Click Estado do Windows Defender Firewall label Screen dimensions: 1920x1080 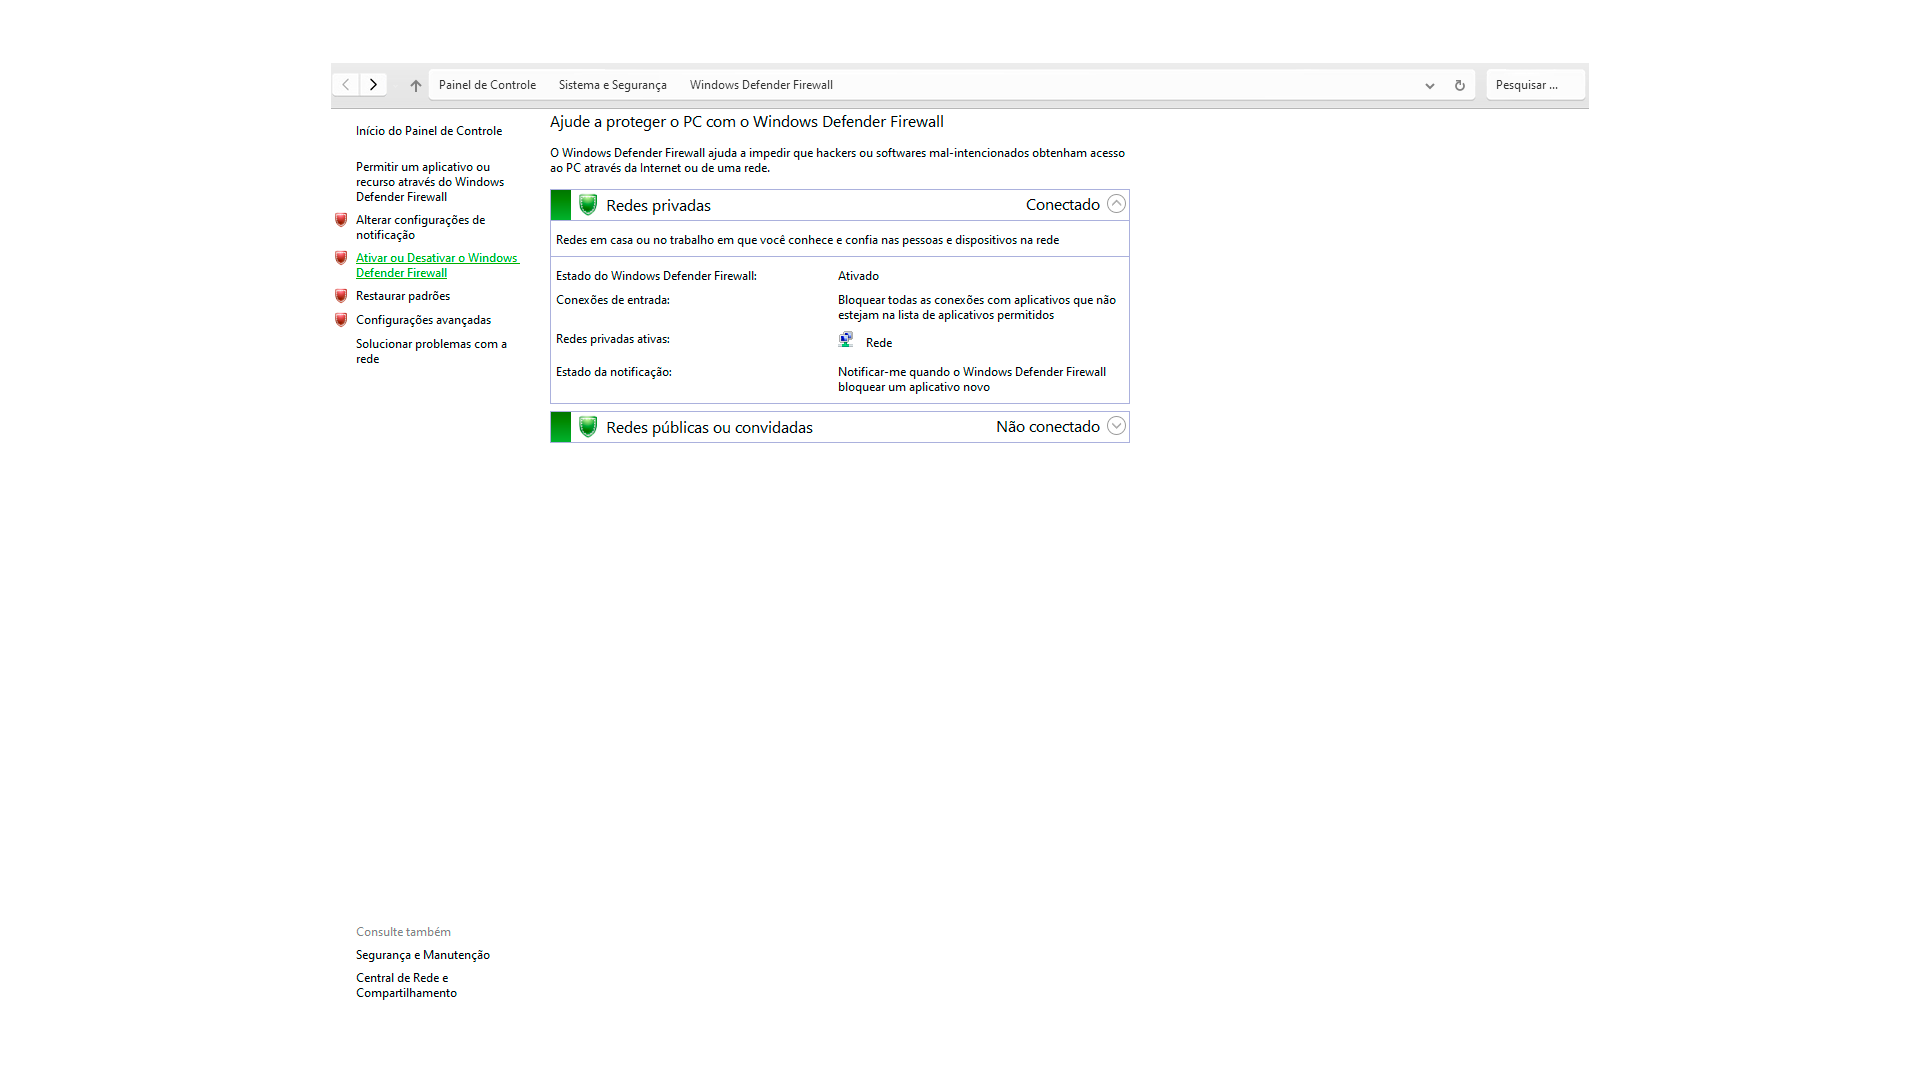coord(656,276)
